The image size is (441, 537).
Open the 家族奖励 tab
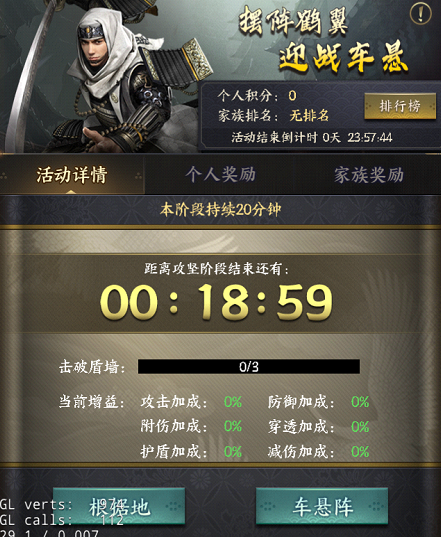coord(369,175)
